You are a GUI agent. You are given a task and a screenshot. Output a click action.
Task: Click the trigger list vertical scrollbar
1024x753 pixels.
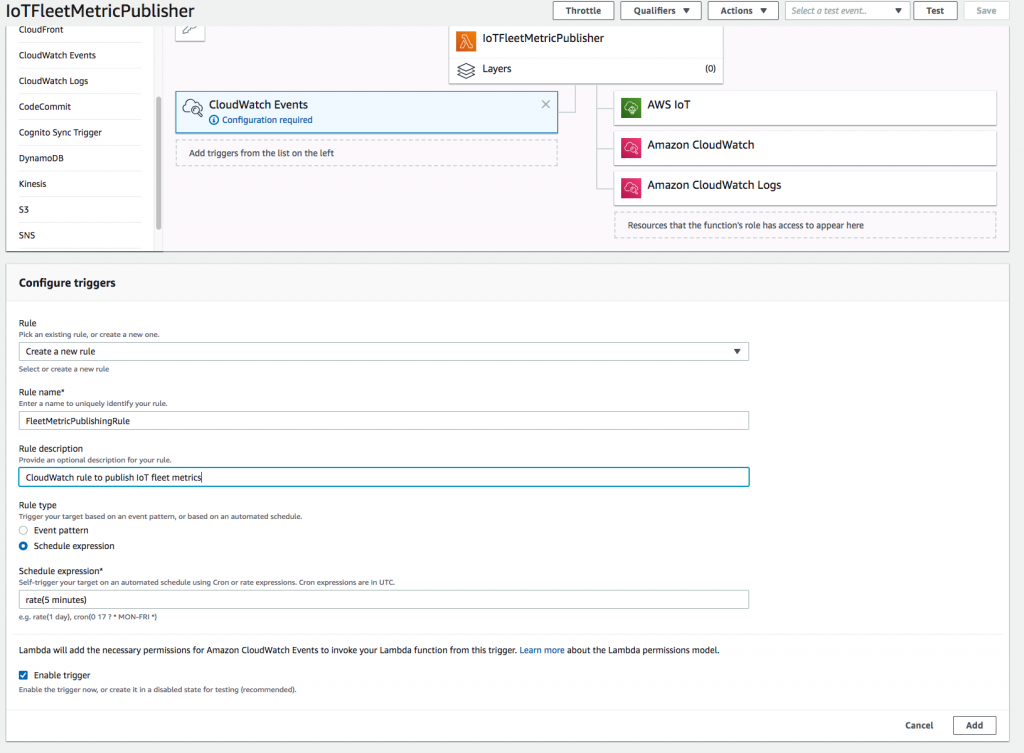(x=158, y=163)
